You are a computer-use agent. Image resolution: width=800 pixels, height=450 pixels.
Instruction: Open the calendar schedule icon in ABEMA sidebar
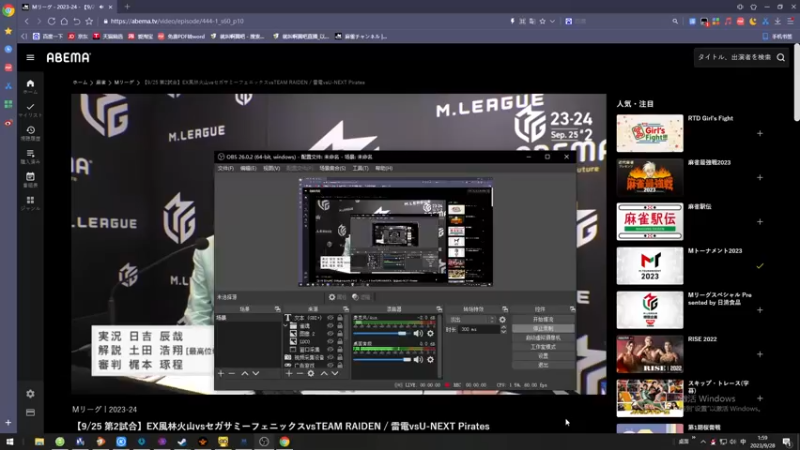(30, 179)
